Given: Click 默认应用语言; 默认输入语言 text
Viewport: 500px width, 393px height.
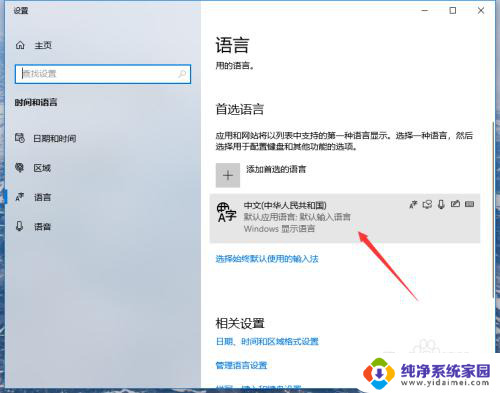Looking at the screenshot, I should click(297, 217).
